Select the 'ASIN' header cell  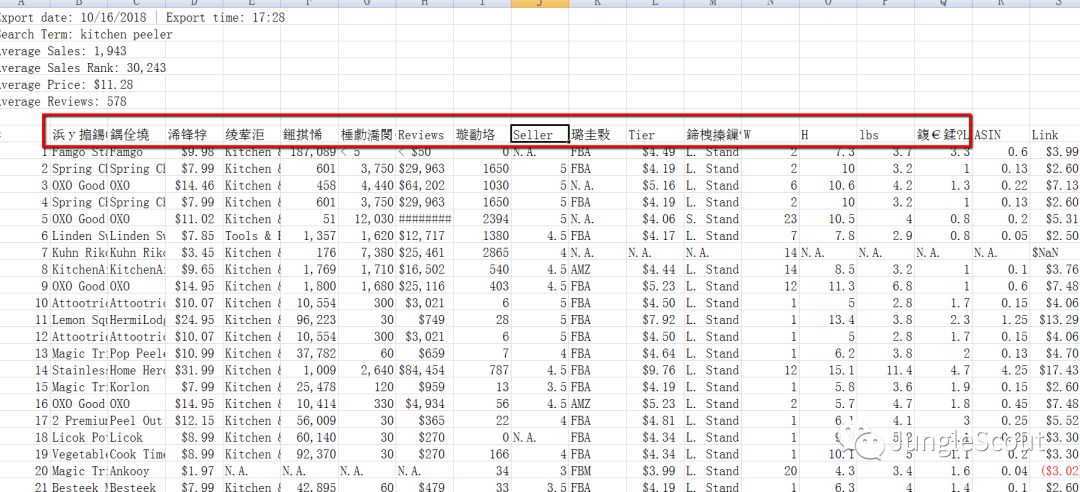pos(1000,135)
